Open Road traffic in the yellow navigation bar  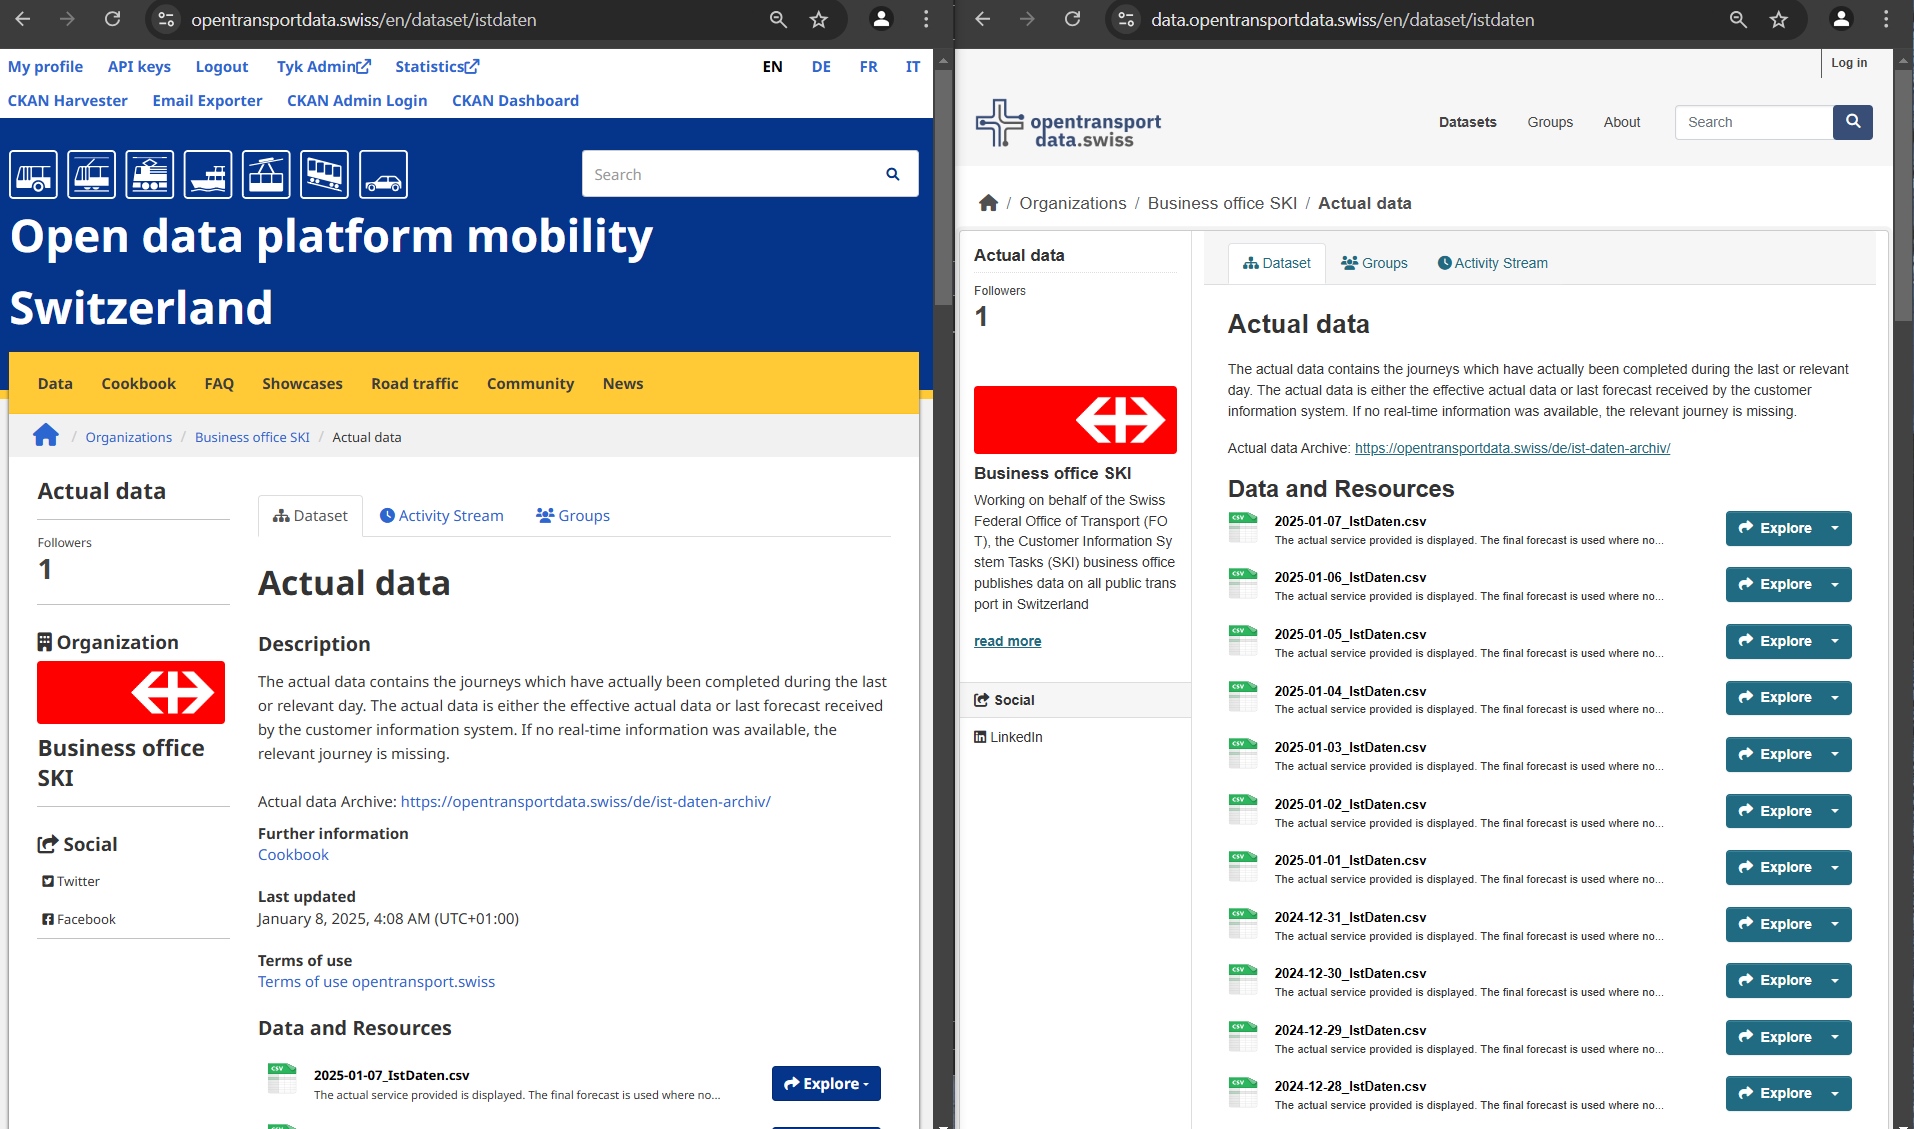[x=414, y=383]
